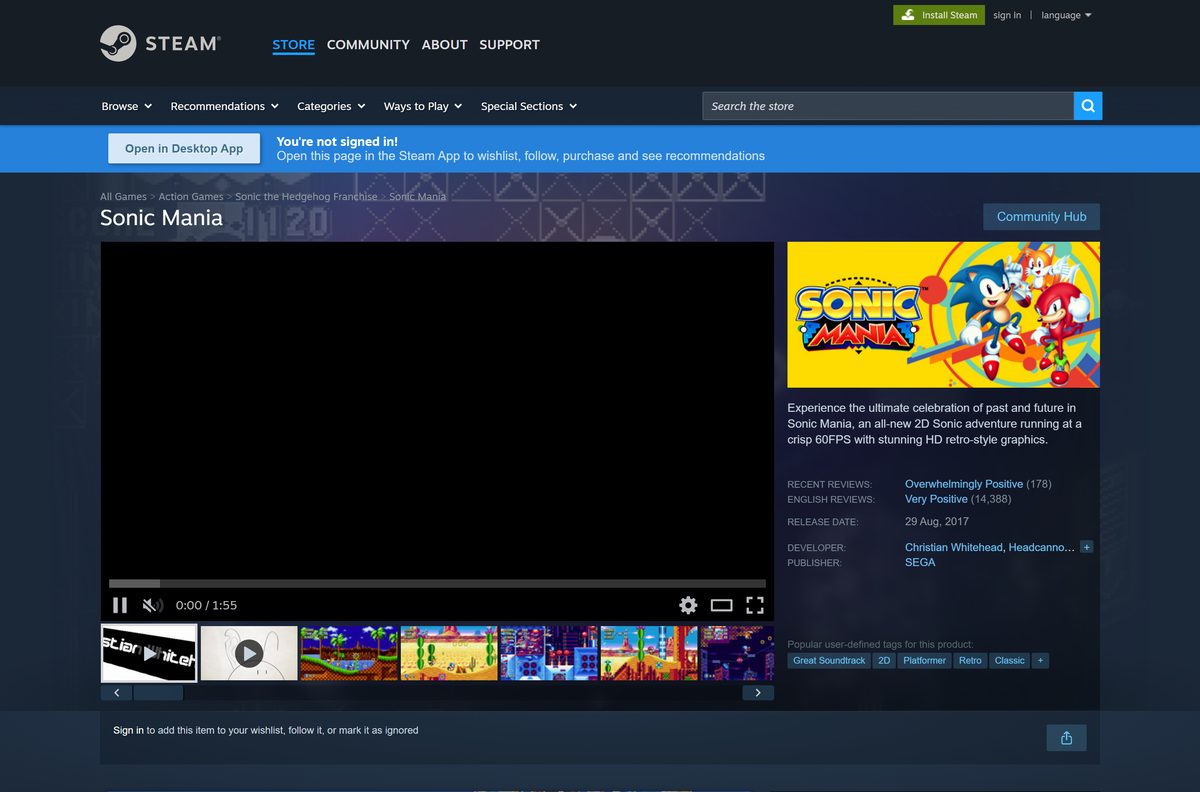Screen dimensions: 1200x792
Task: Expand the Browse menu
Action: pos(127,106)
